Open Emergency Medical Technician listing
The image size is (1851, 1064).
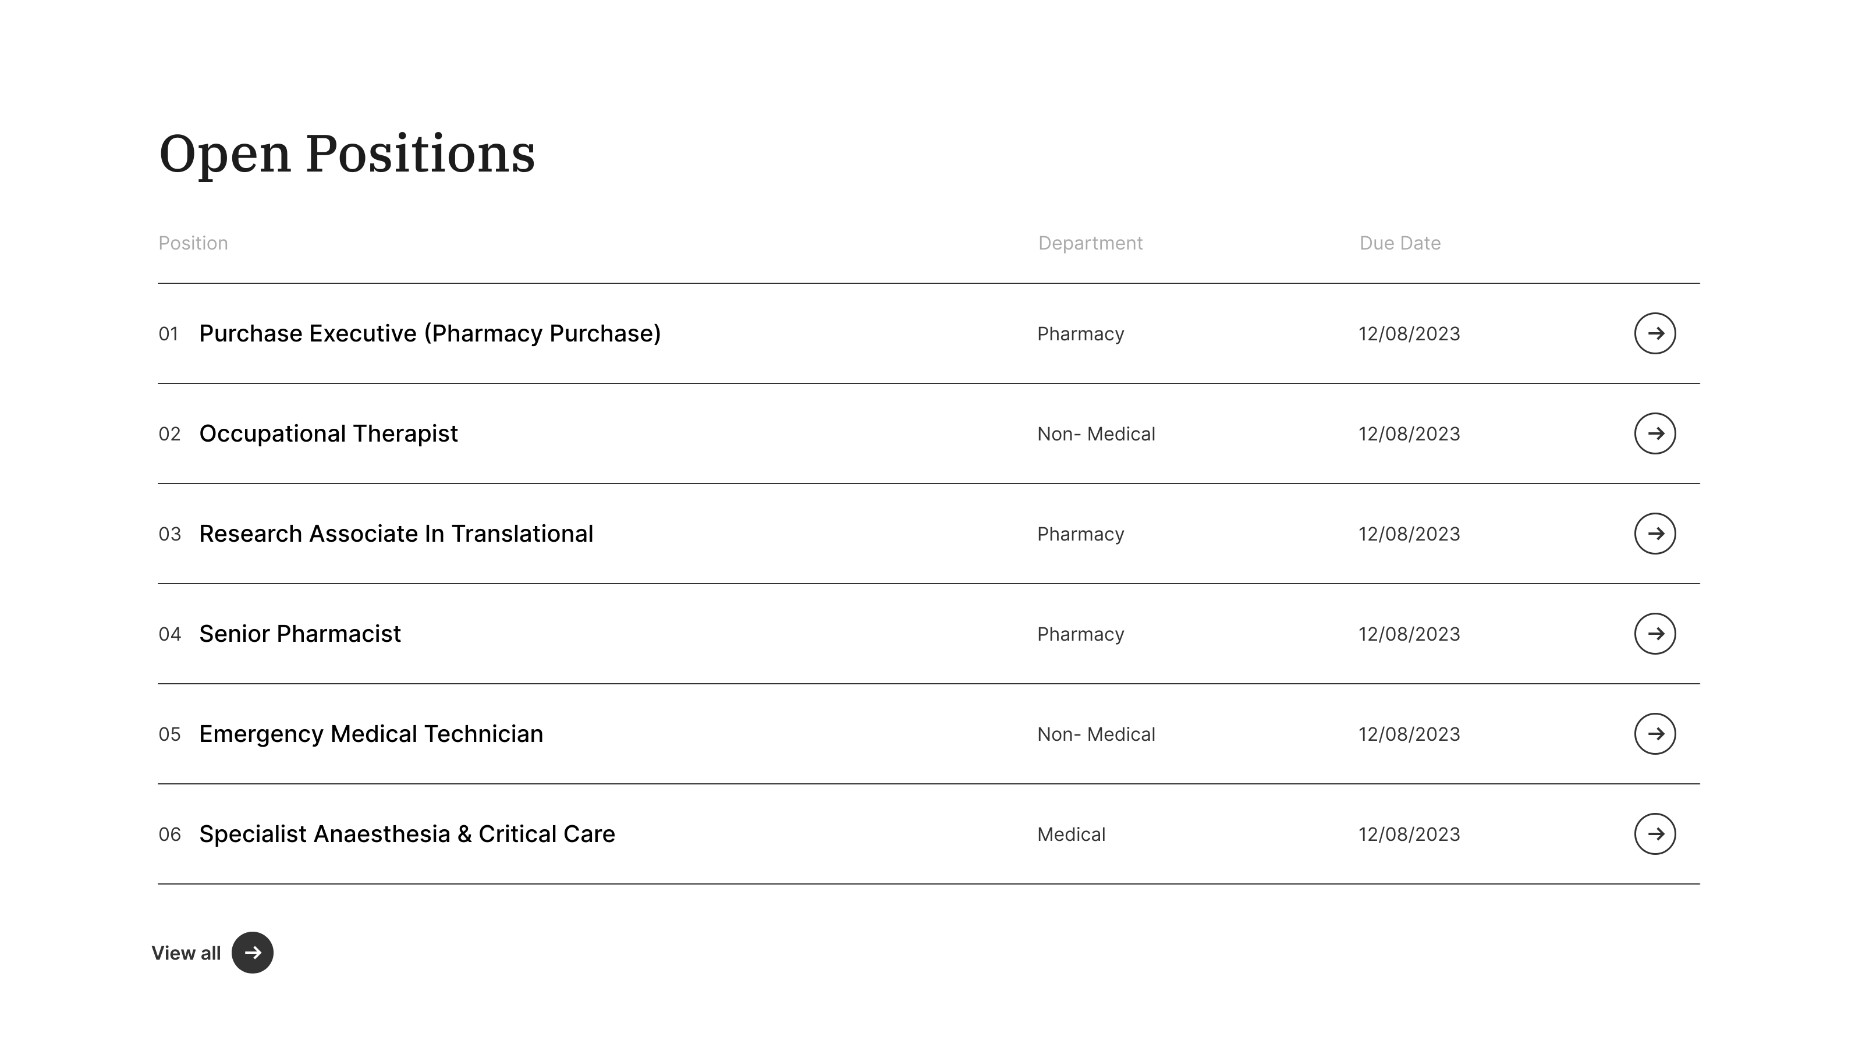pyautogui.click(x=371, y=733)
